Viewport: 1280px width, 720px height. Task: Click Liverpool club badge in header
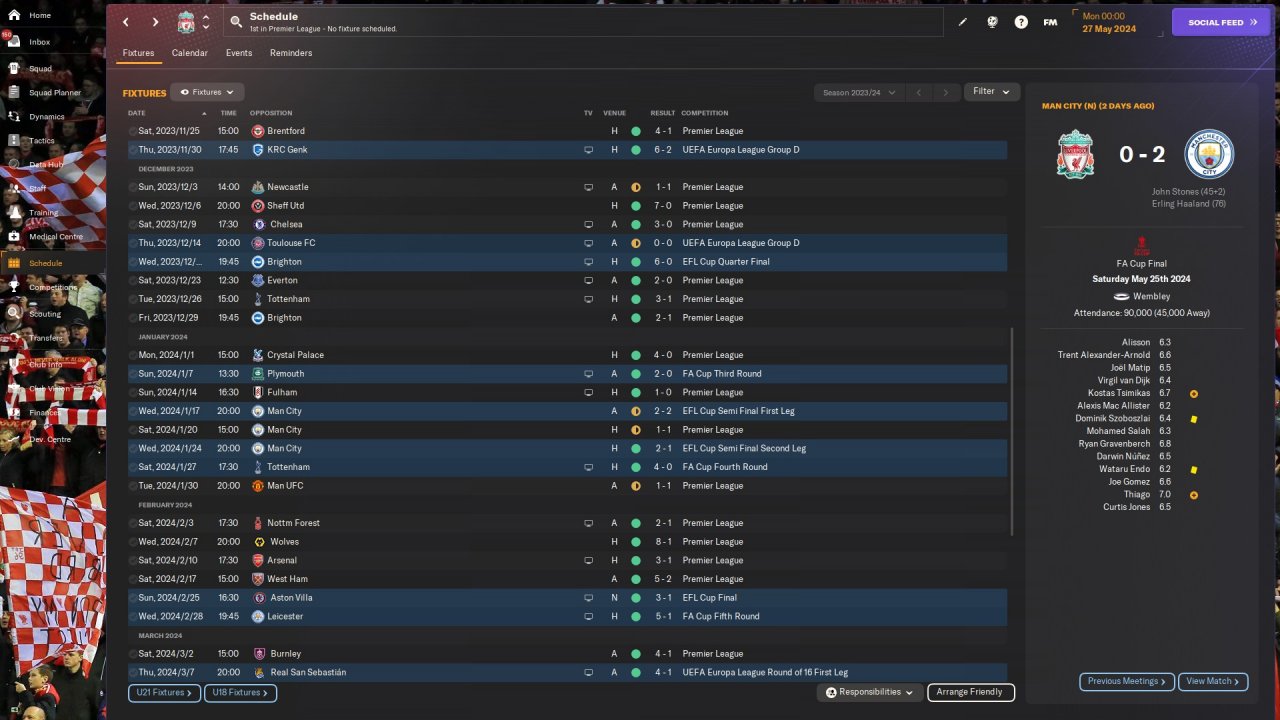186,22
